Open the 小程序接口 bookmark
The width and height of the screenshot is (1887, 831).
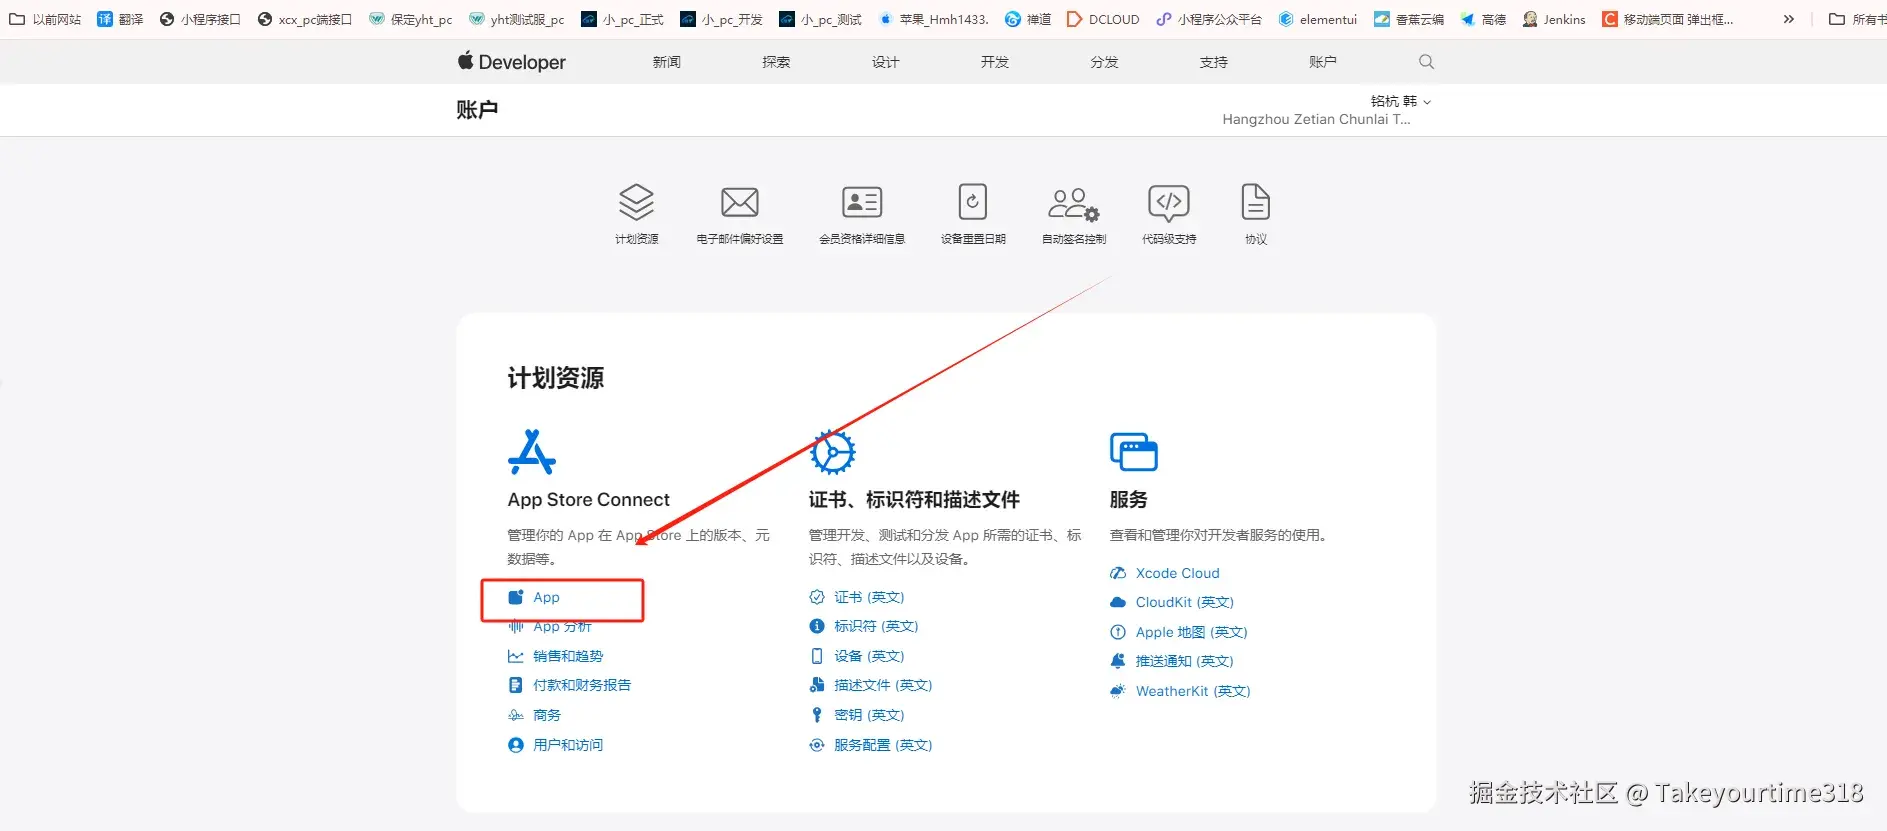[x=200, y=19]
